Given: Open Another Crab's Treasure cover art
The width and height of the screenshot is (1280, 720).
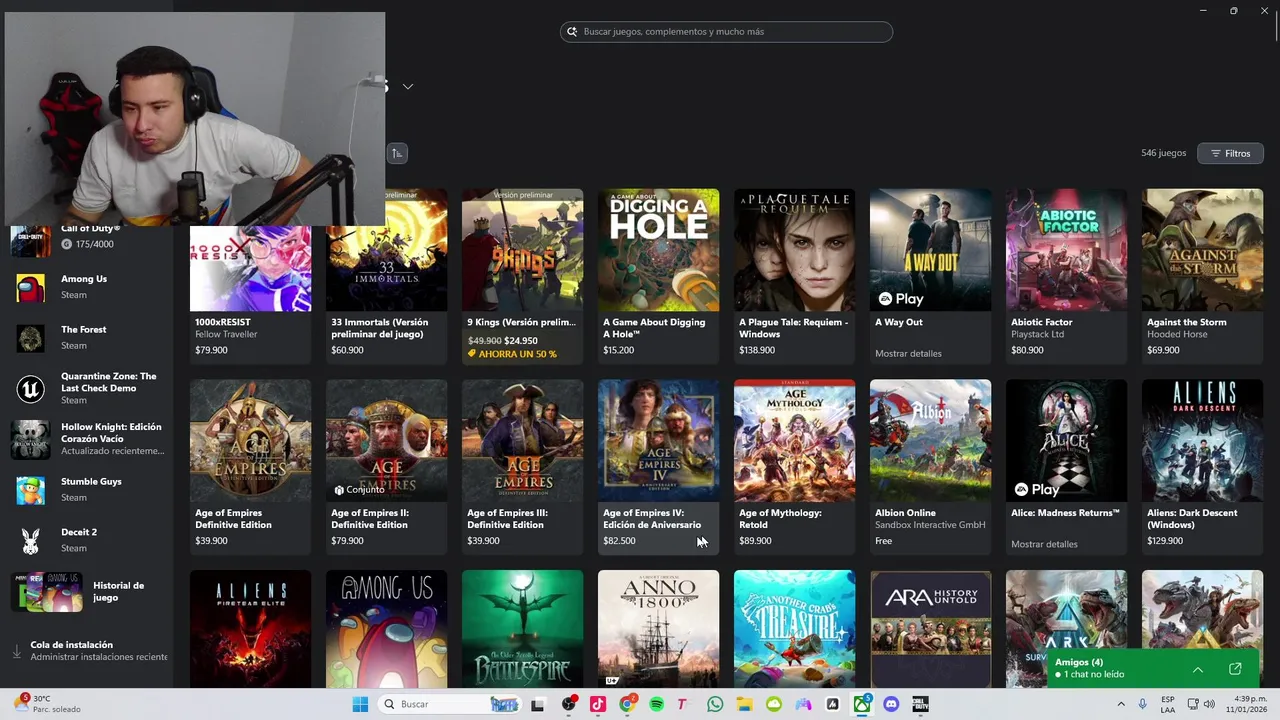Looking at the screenshot, I should tap(794, 629).
